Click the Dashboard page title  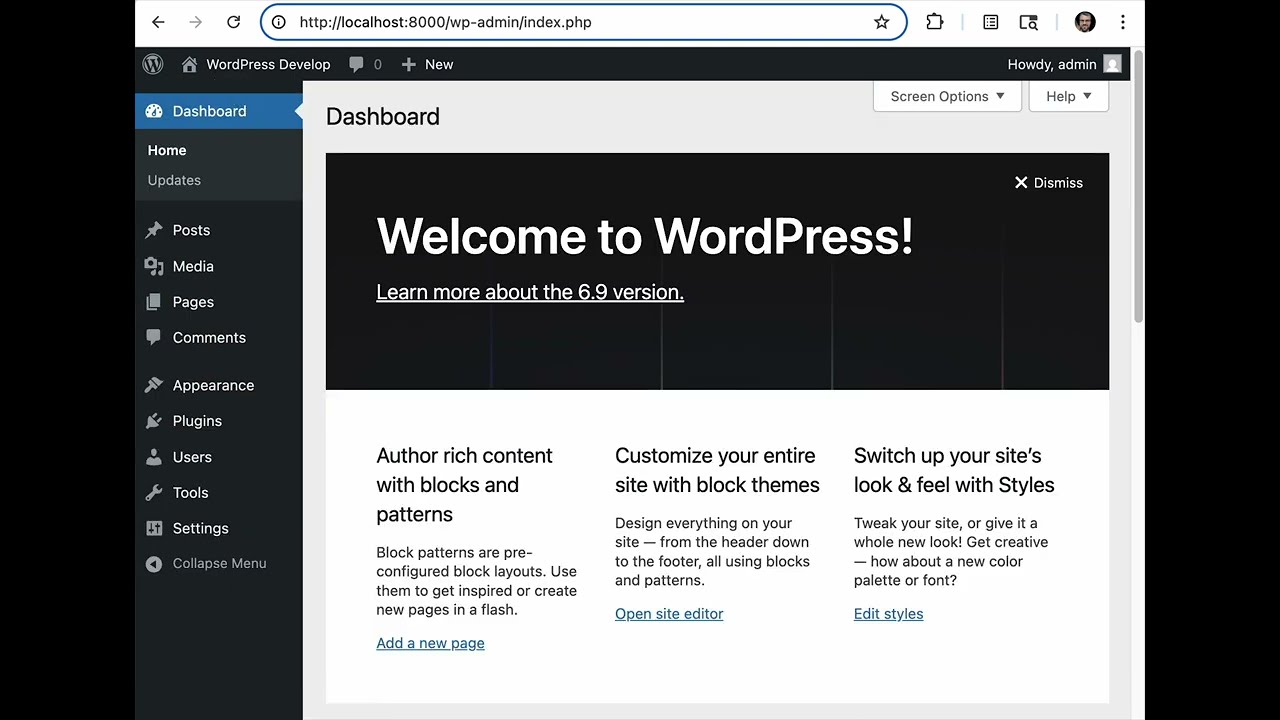(383, 117)
